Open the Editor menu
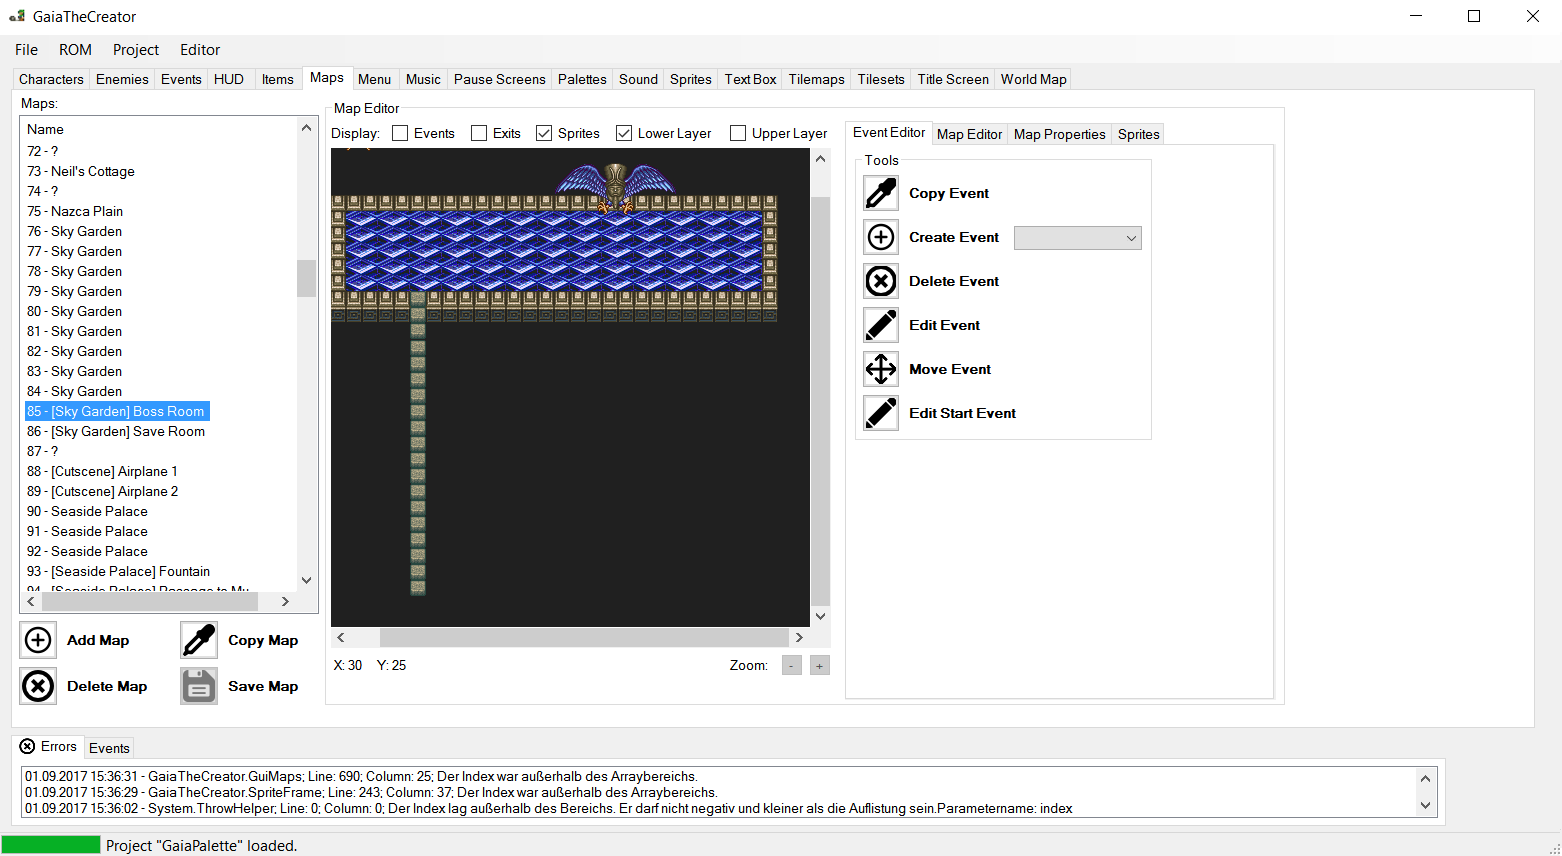 (199, 49)
